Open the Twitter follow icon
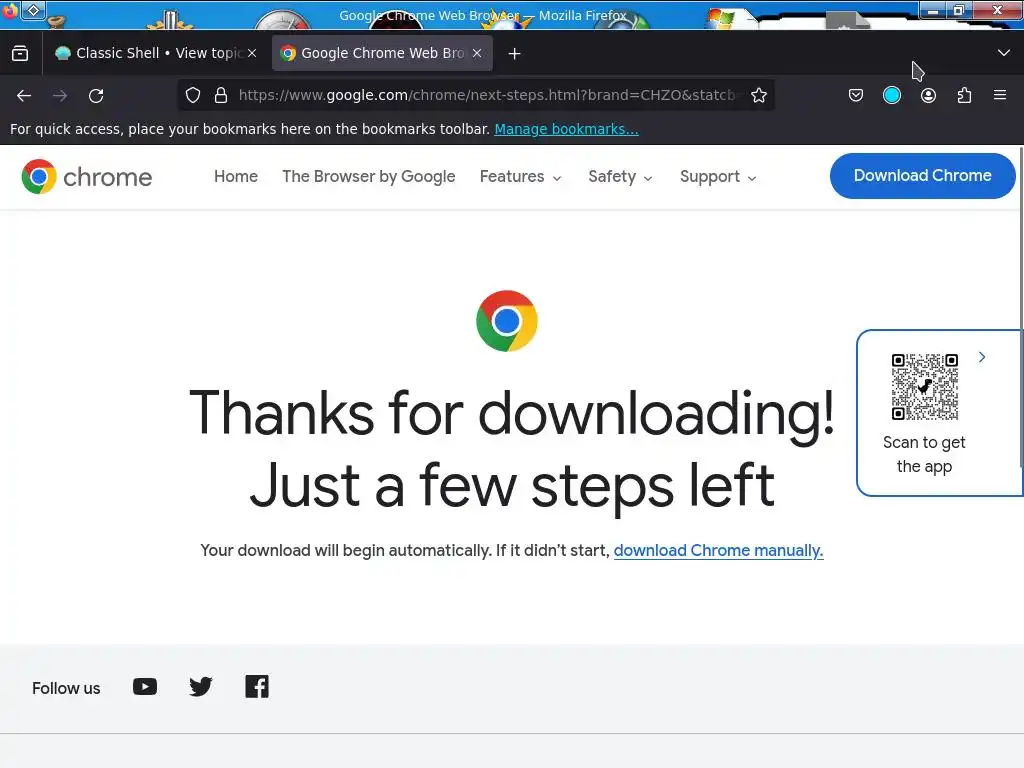The height and width of the screenshot is (768, 1024). pyautogui.click(x=200, y=687)
